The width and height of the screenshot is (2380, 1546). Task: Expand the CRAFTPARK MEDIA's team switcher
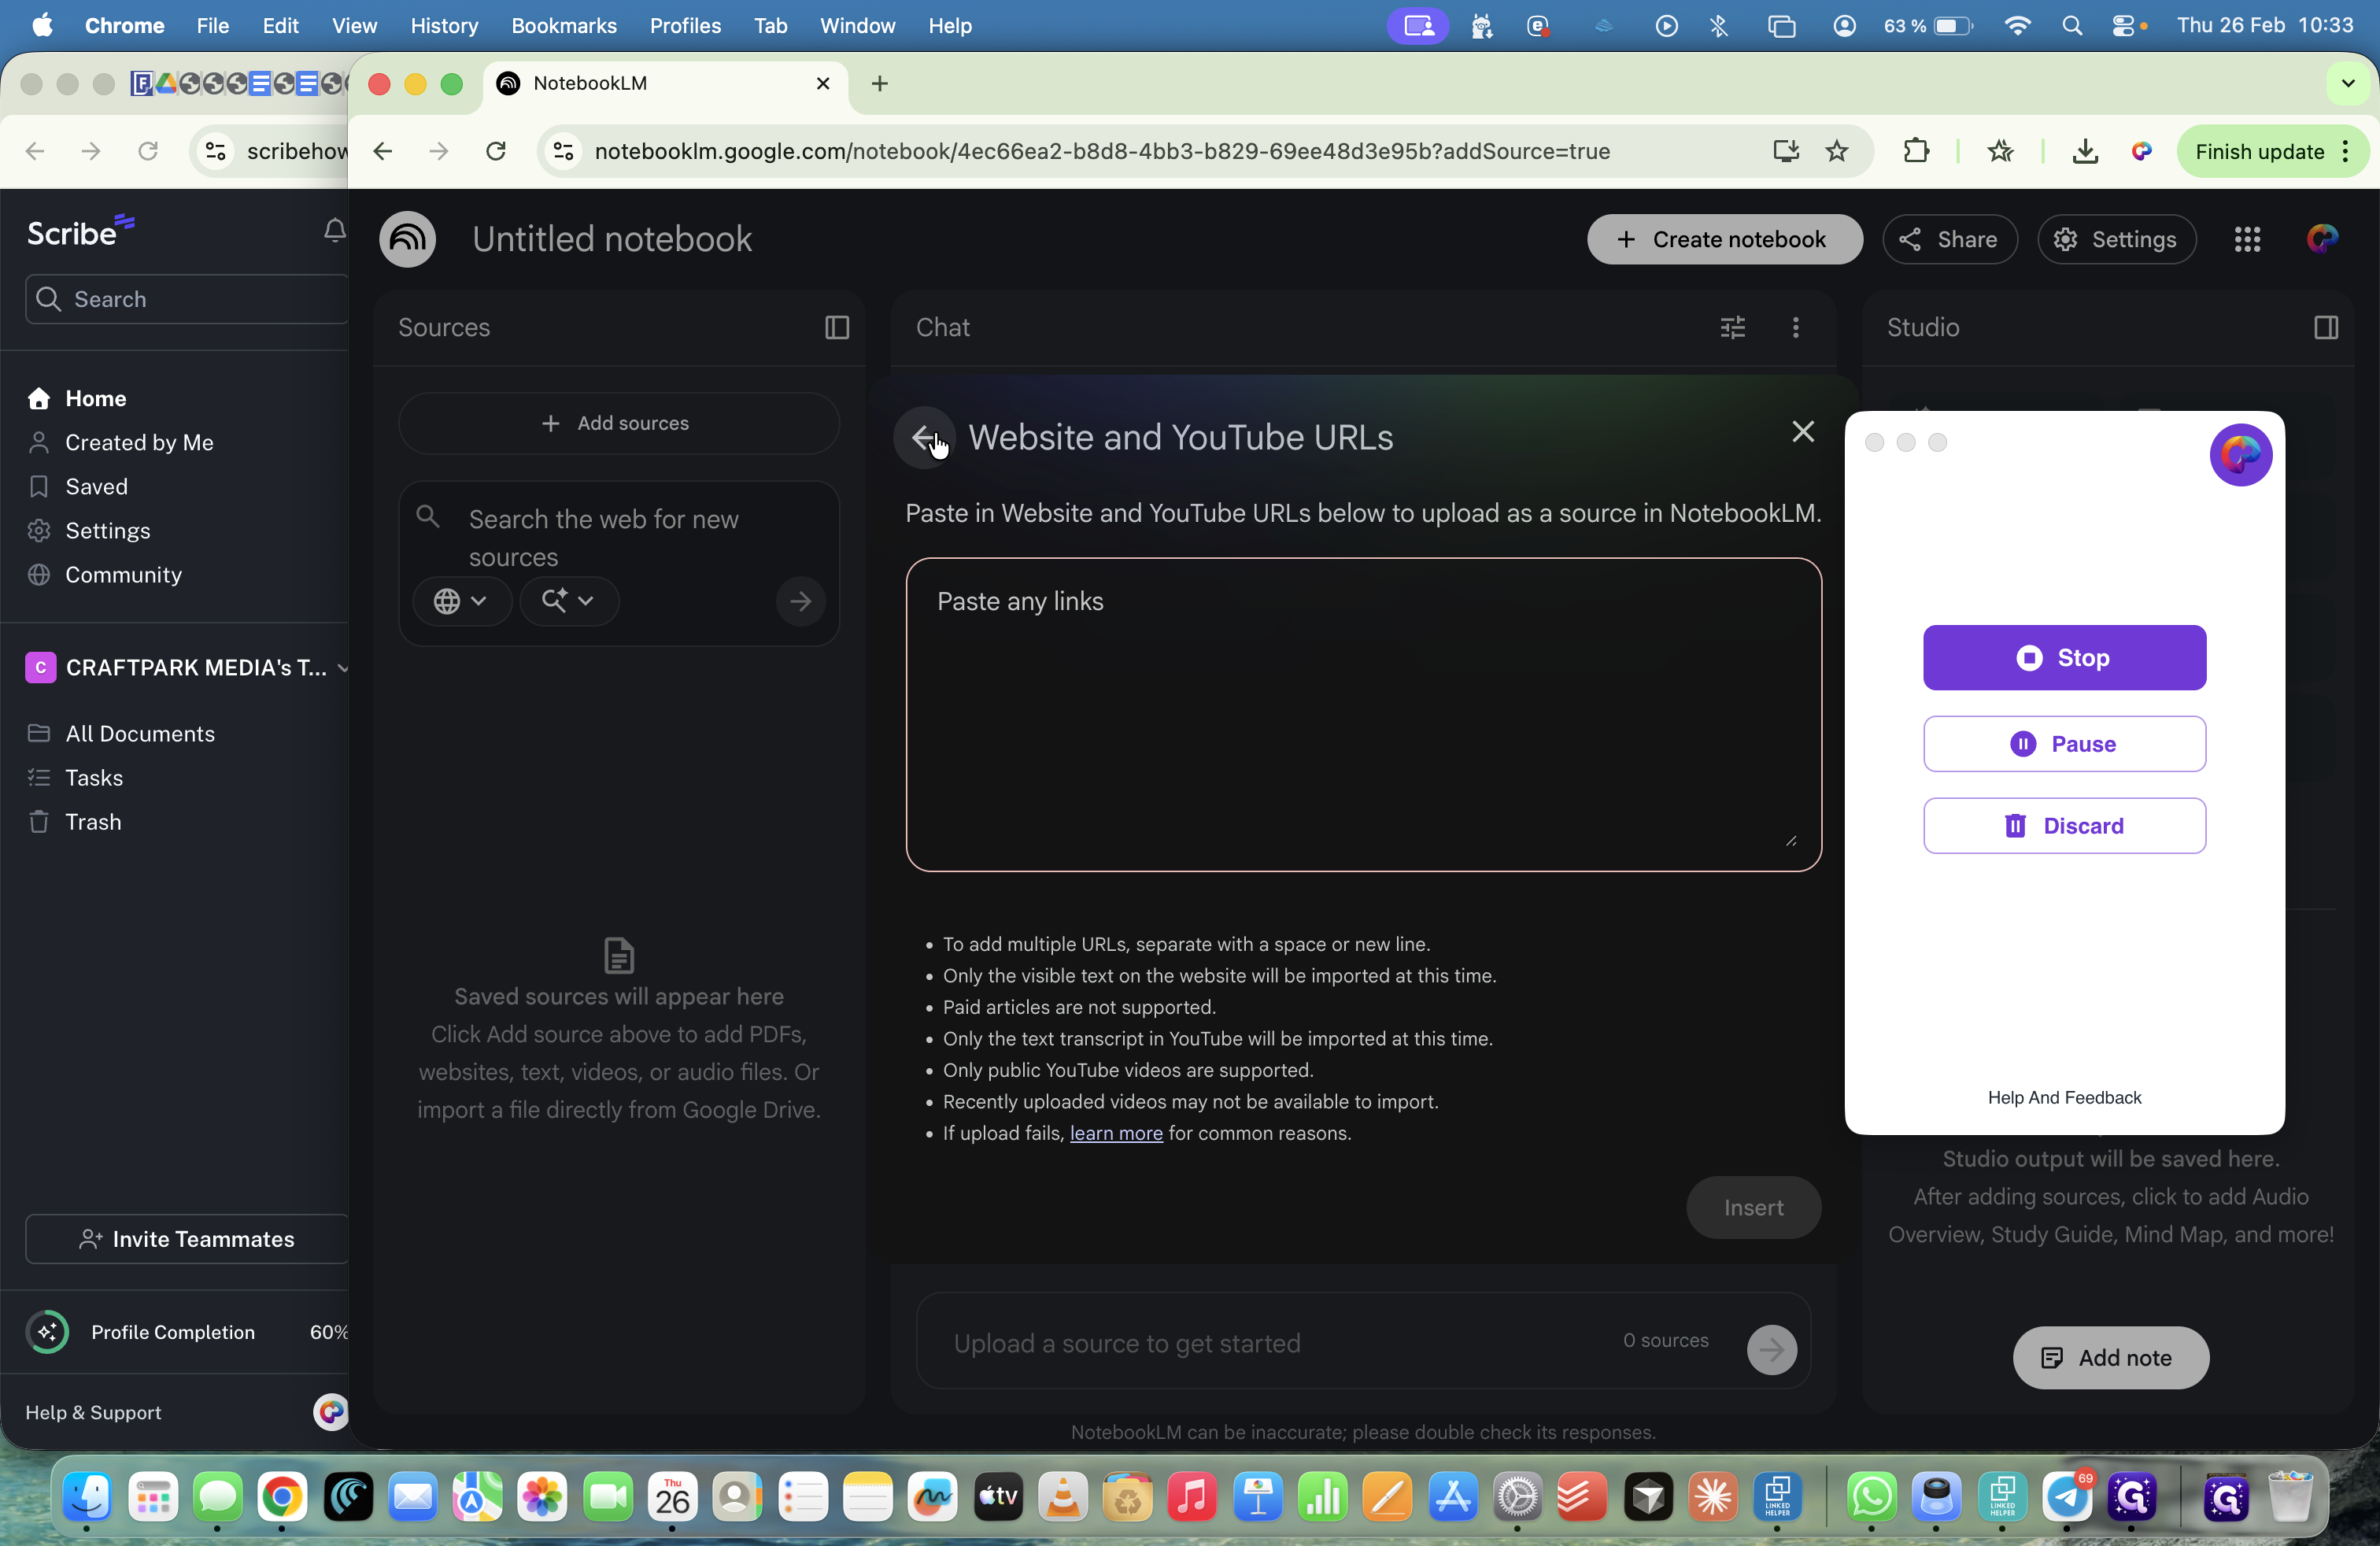pyautogui.click(x=343, y=668)
